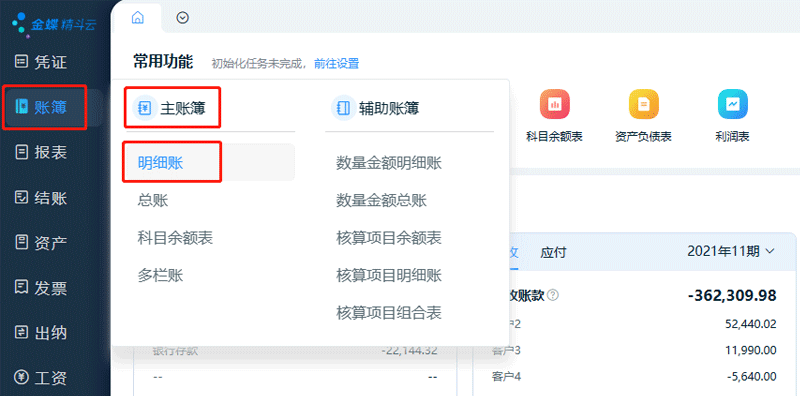Choose 数量金额明细账 from 辅助账簿

pos(389,163)
